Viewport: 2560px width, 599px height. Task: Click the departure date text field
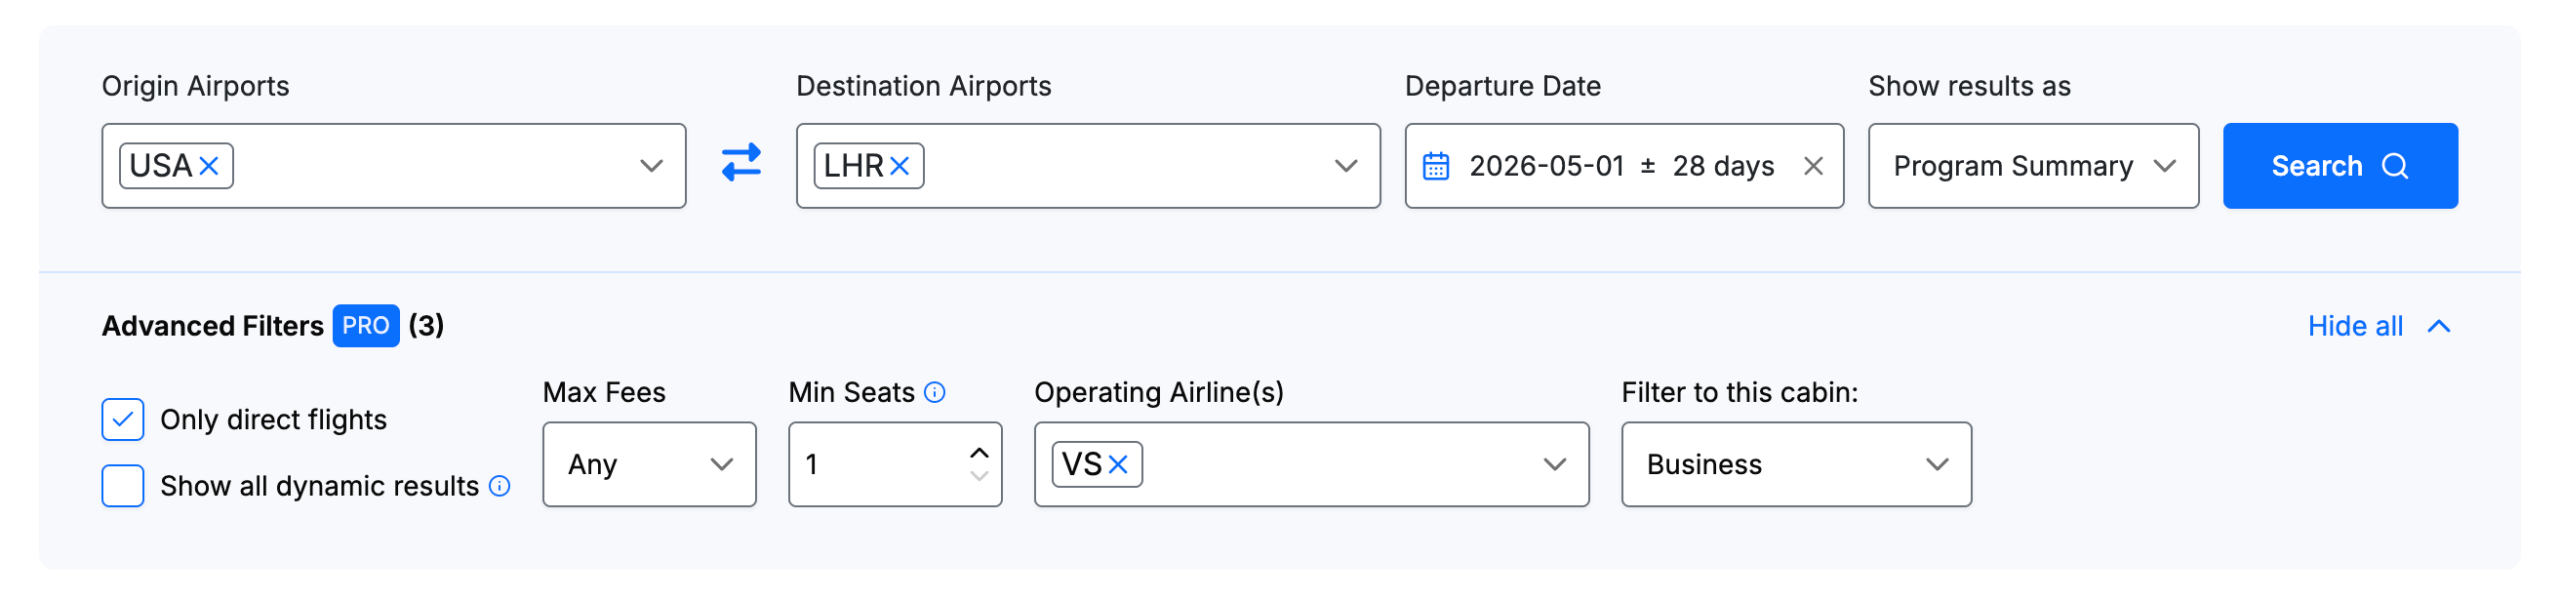pos(1620,166)
